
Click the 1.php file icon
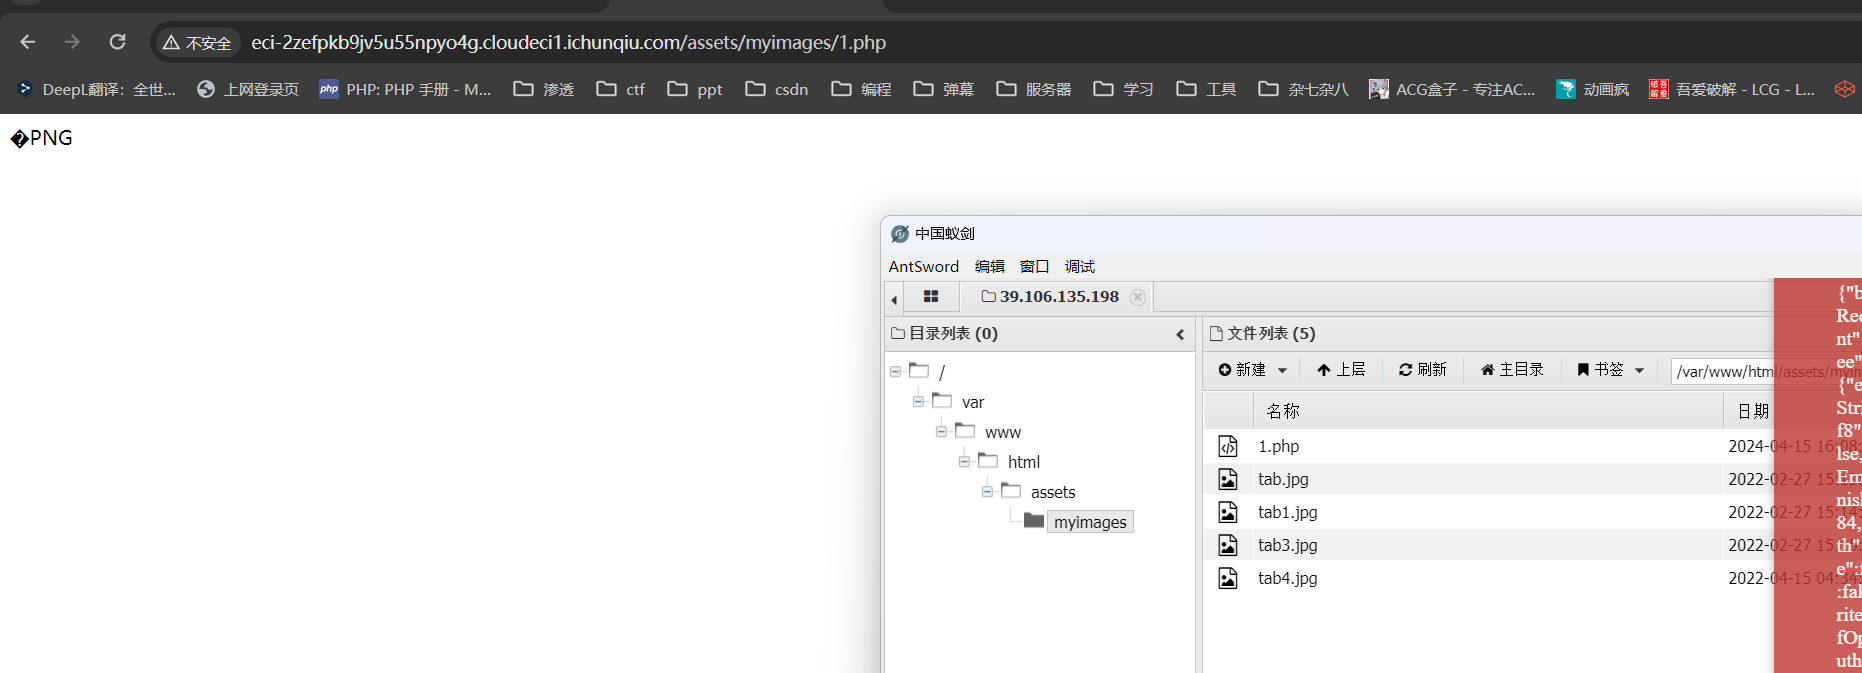click(x=1228, y=446)
